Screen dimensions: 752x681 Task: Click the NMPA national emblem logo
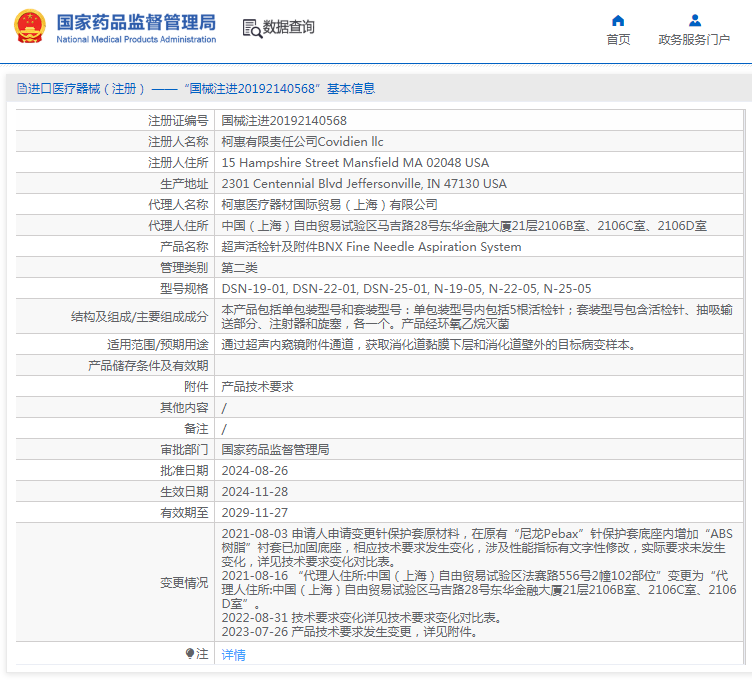(30, 27)
